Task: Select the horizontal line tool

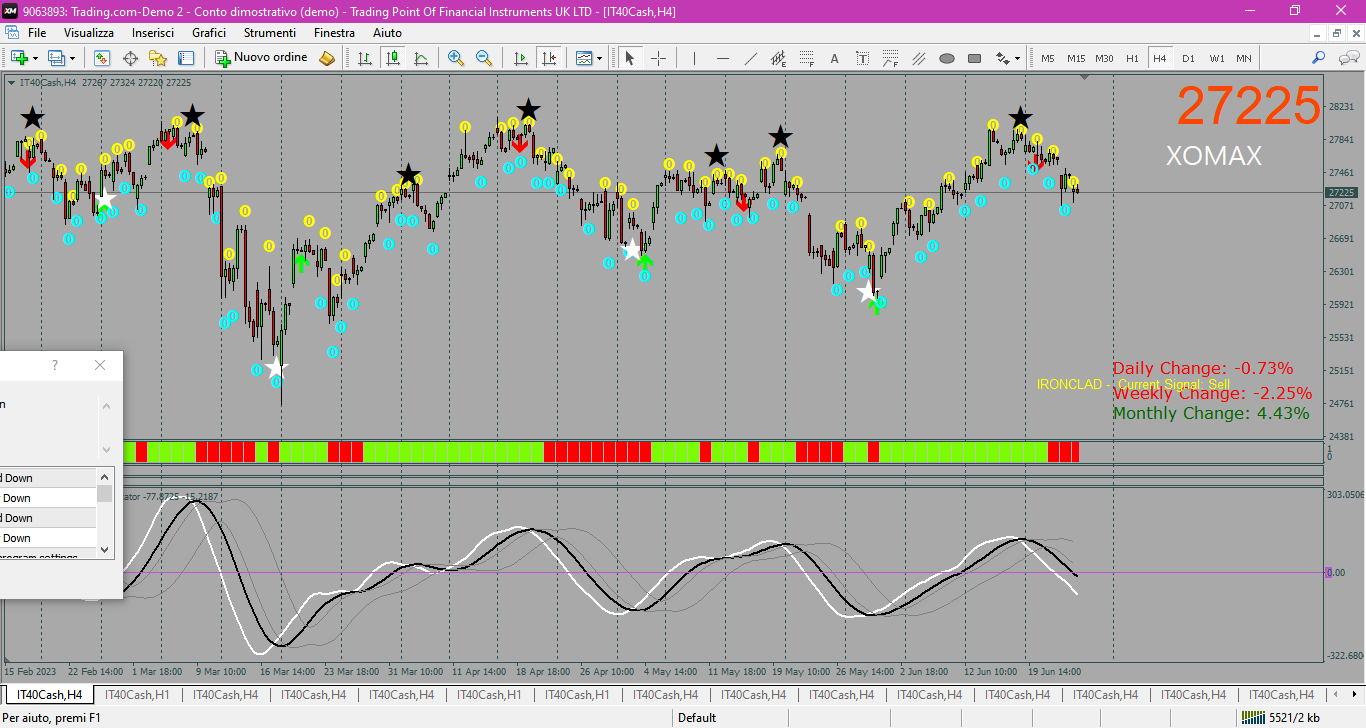Action: [722, 58]
